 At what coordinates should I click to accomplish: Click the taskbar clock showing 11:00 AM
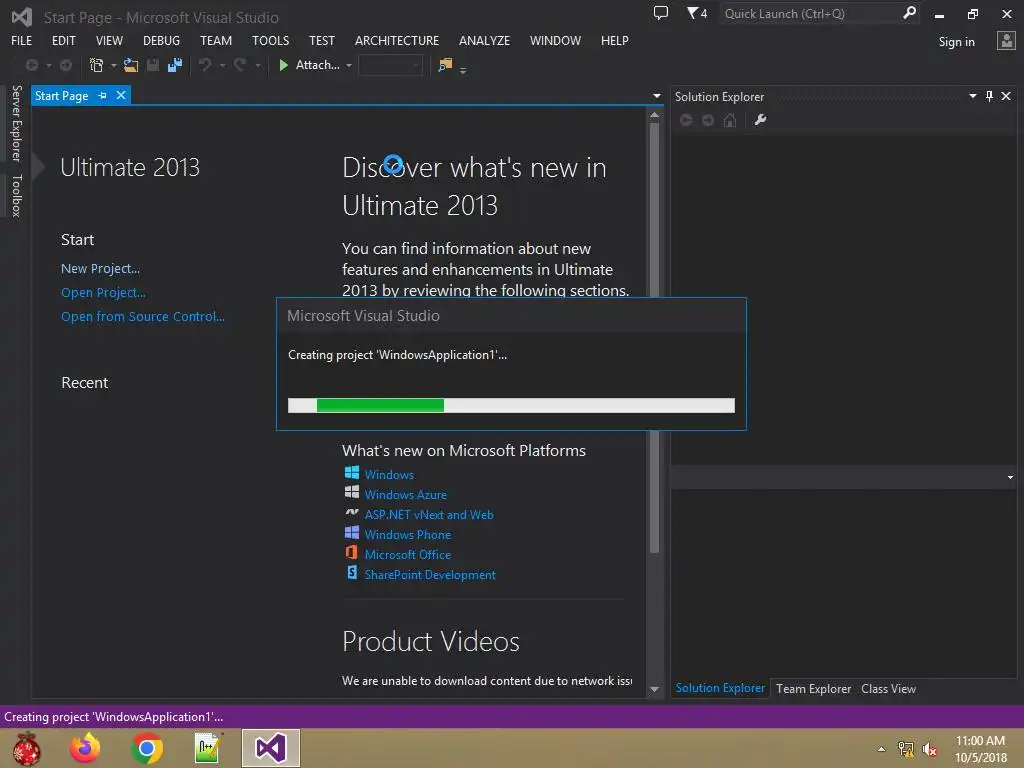click(980, 749)
